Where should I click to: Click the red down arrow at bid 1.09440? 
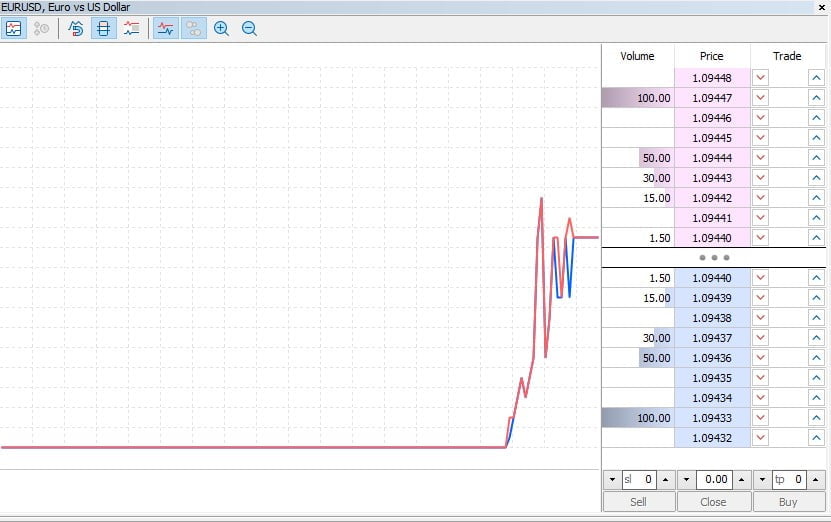click(761, 278)
